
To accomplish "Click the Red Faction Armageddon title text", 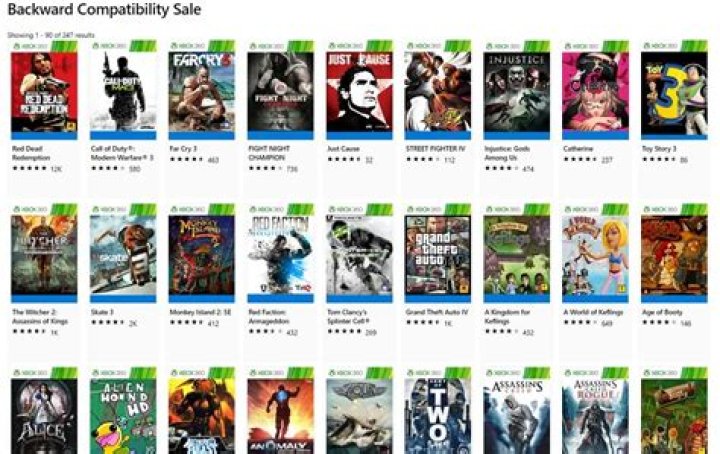I will [x=269, y=316].
